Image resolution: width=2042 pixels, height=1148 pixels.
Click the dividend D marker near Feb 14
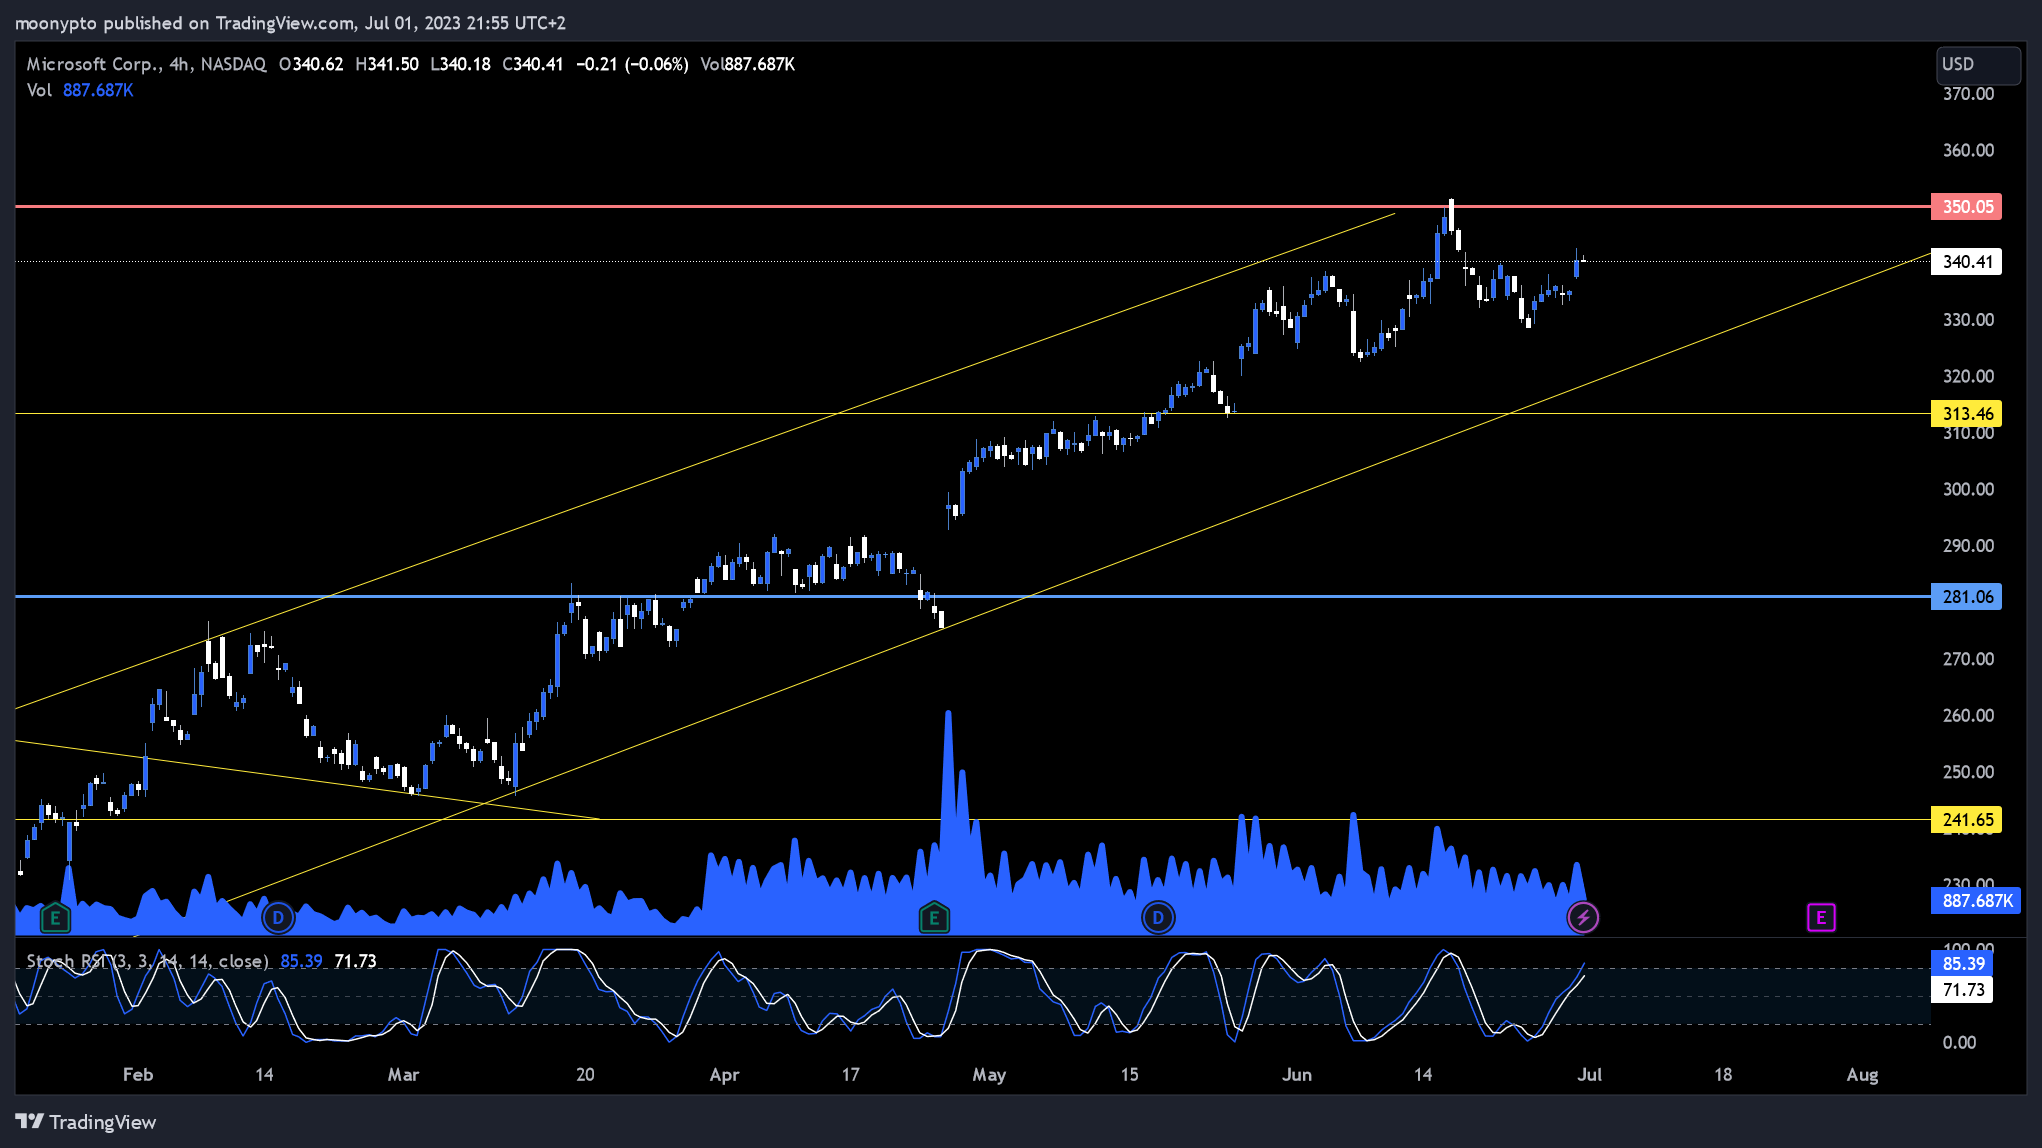[278, 917]
